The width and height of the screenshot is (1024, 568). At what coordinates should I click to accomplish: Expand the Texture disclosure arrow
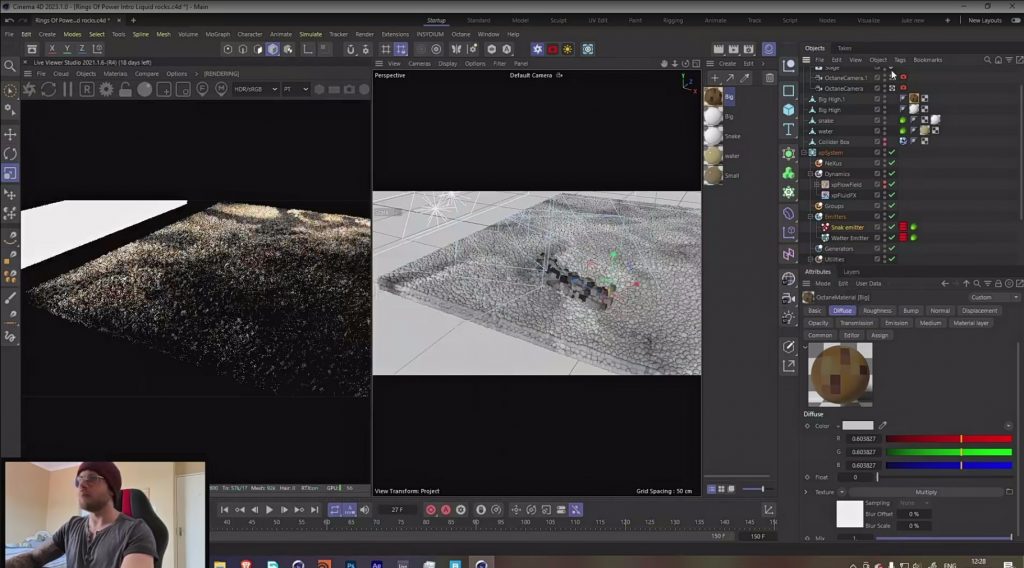click(x=805, y=492)
